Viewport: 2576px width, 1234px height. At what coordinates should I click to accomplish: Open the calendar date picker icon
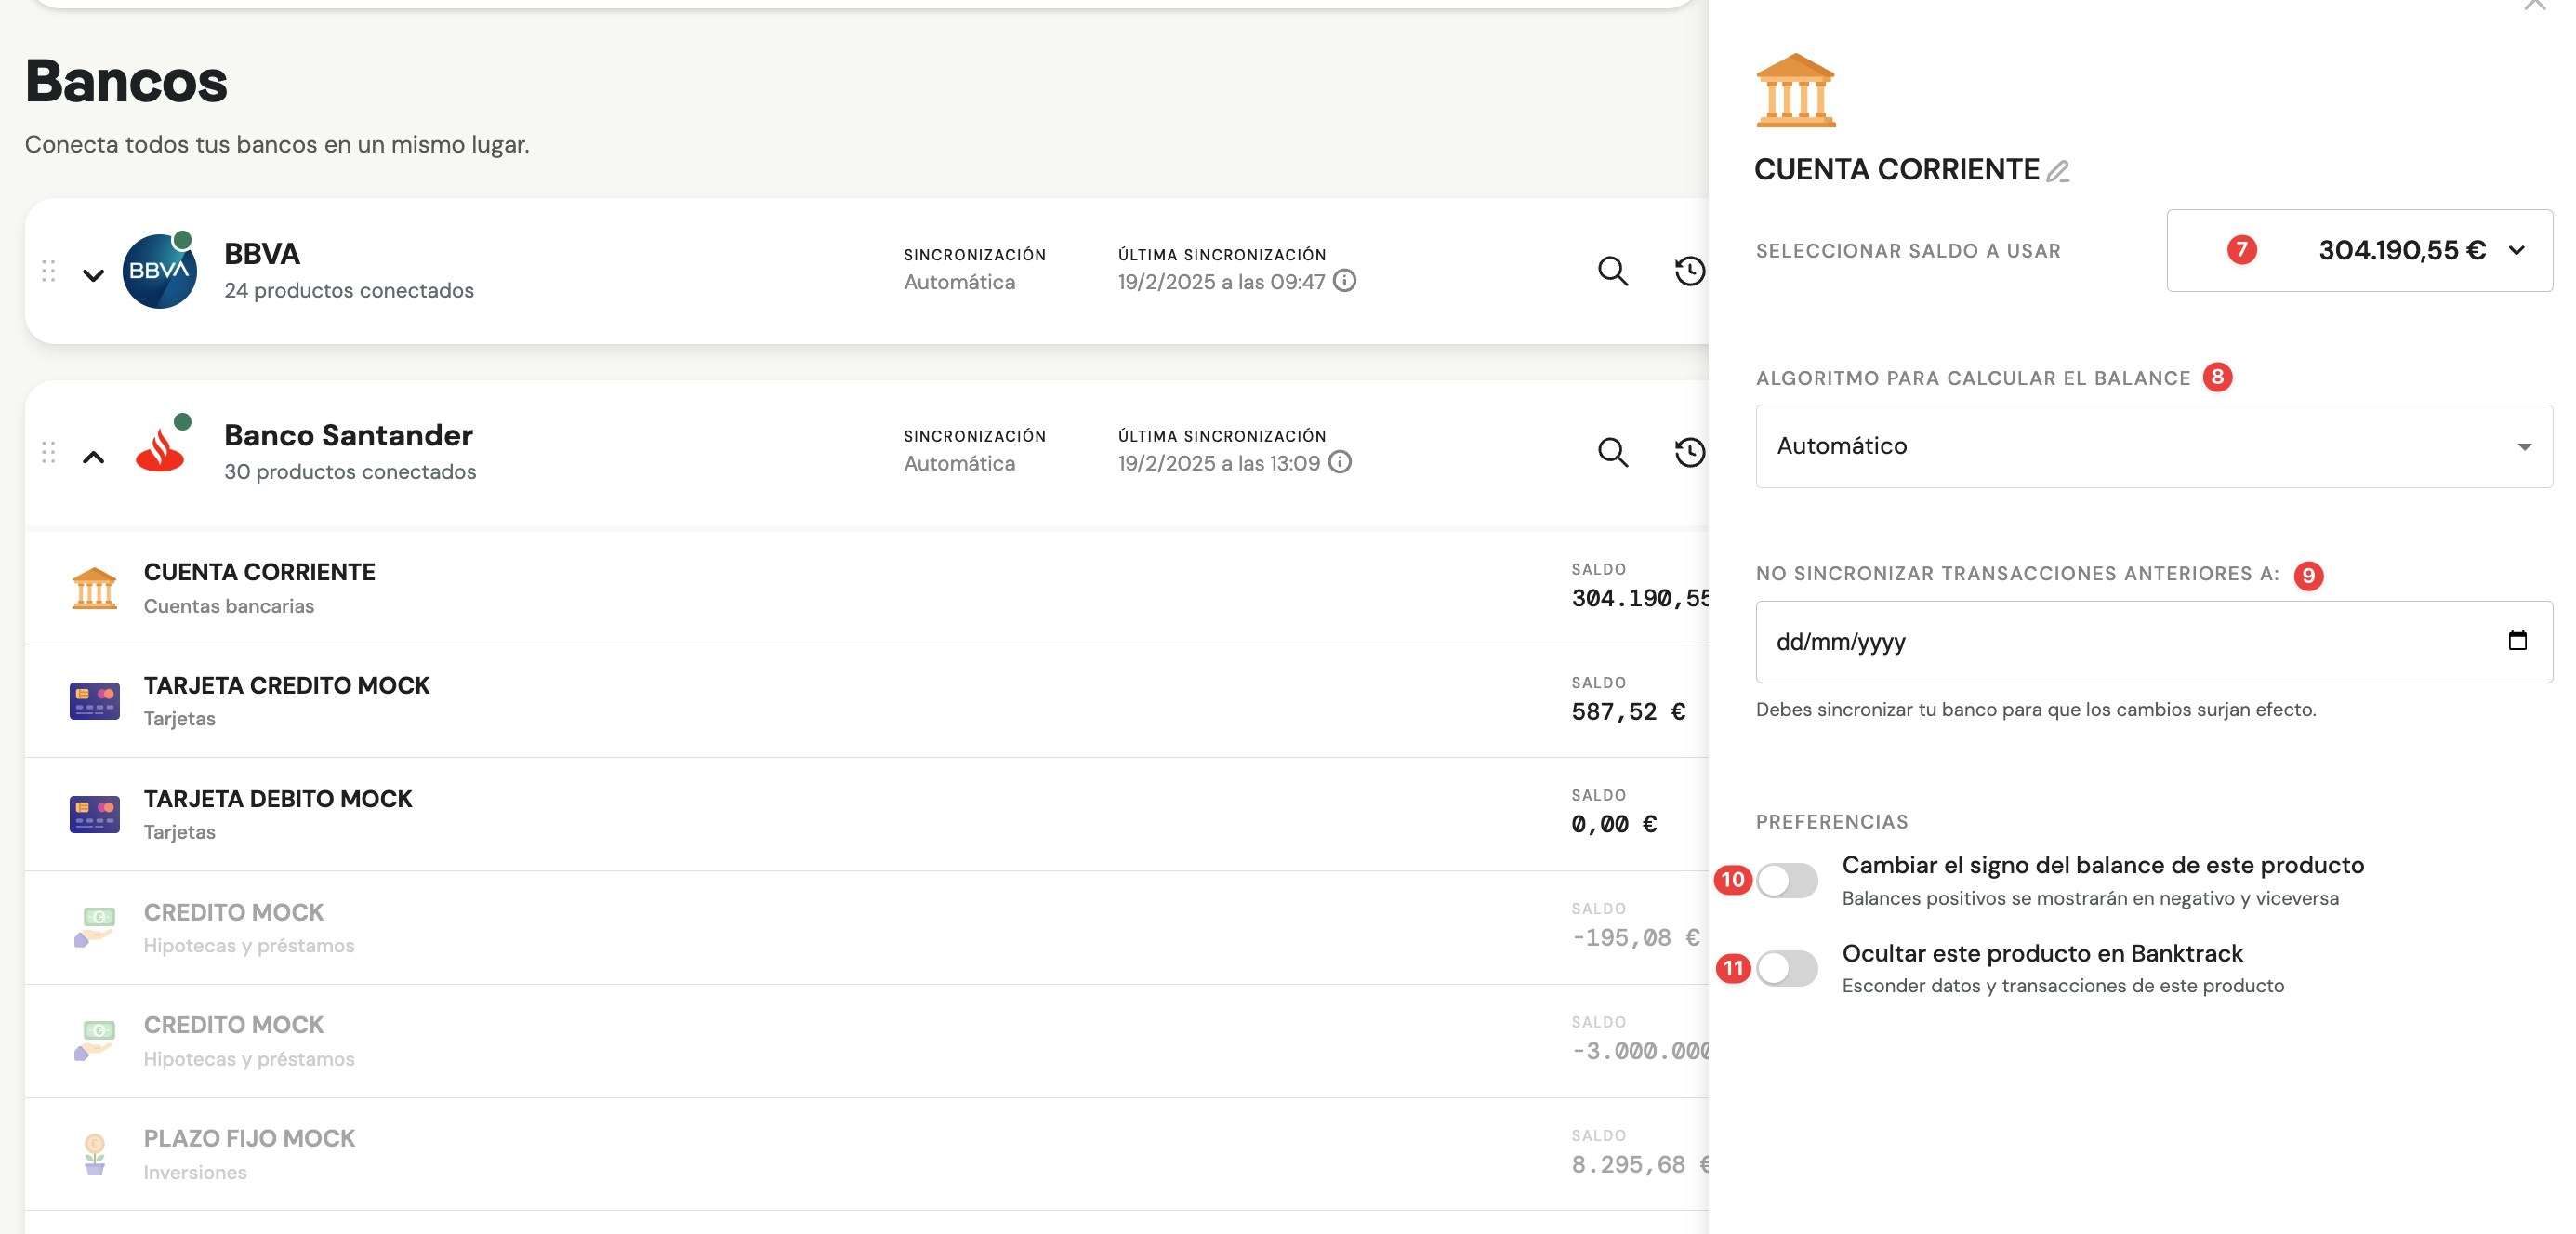(2517, 641)
